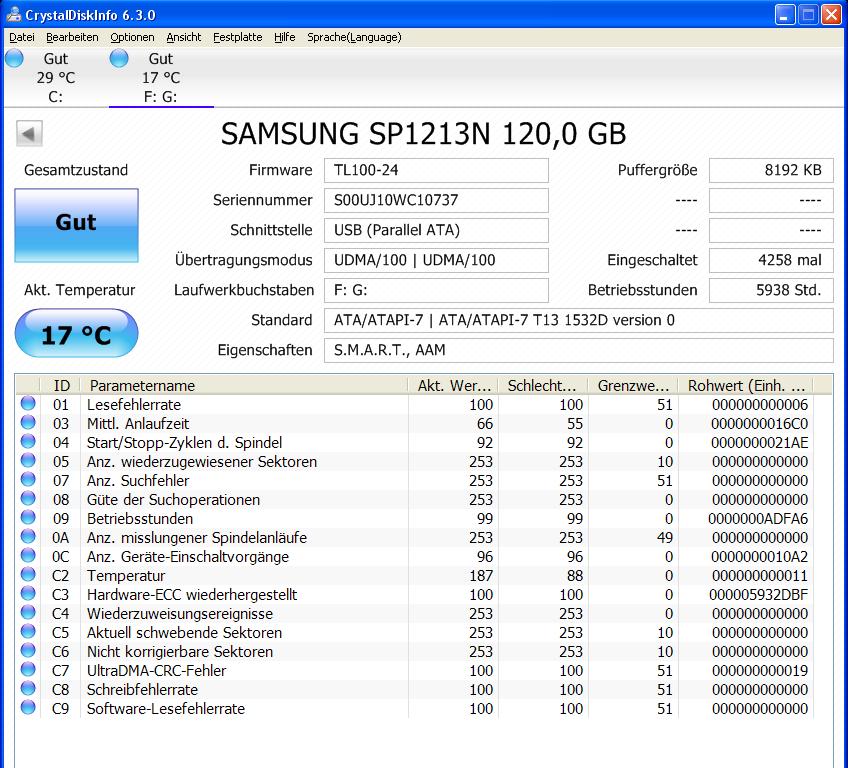The width and height of the screenshot is (848, 768).
Task: Open the Optionen menu
Action: [x=132, y=37]
